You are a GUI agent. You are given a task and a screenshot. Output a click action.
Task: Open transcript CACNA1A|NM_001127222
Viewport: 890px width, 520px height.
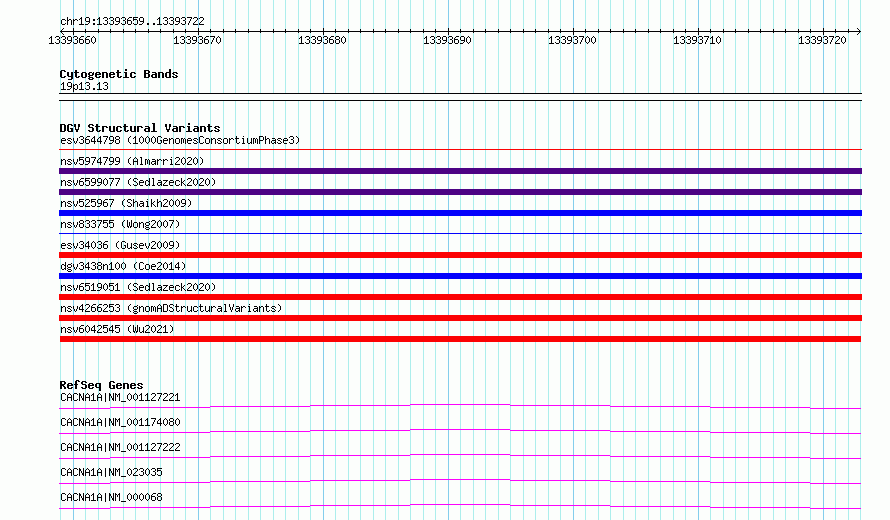pyautogui.click(x=120, y=447)
